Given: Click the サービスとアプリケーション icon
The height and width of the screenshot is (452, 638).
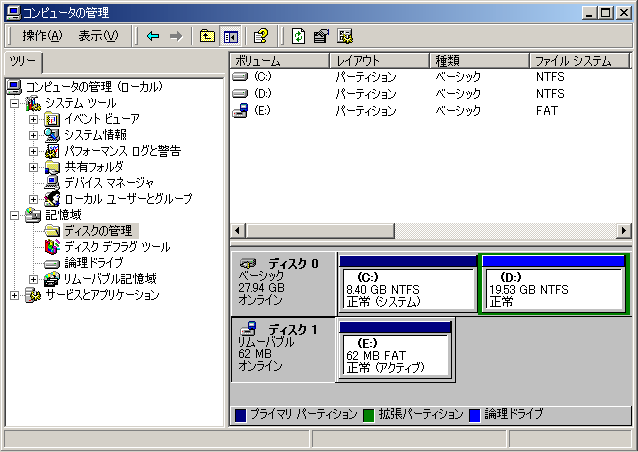Looking at the screenshot, I should pos(33,295).
